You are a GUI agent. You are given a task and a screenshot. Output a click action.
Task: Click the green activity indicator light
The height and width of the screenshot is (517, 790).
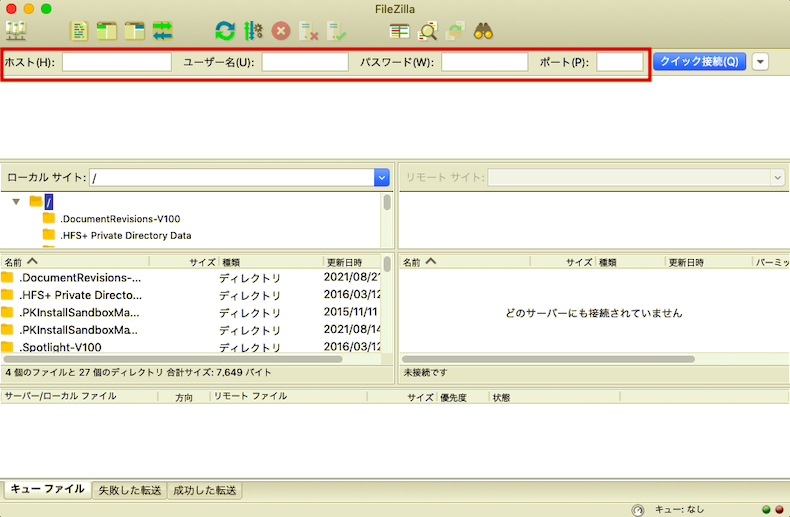point(766,510)
